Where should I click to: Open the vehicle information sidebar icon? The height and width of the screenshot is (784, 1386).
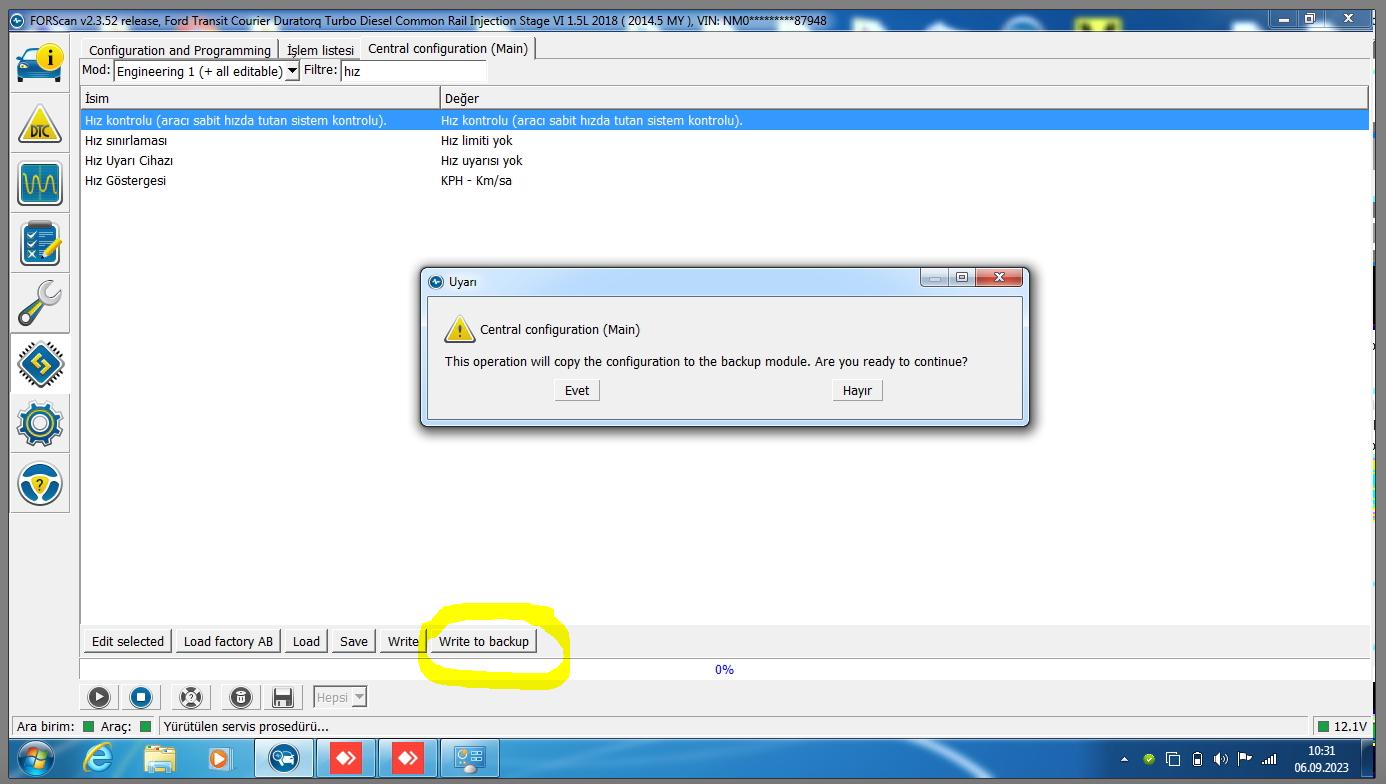click(40, 62)
